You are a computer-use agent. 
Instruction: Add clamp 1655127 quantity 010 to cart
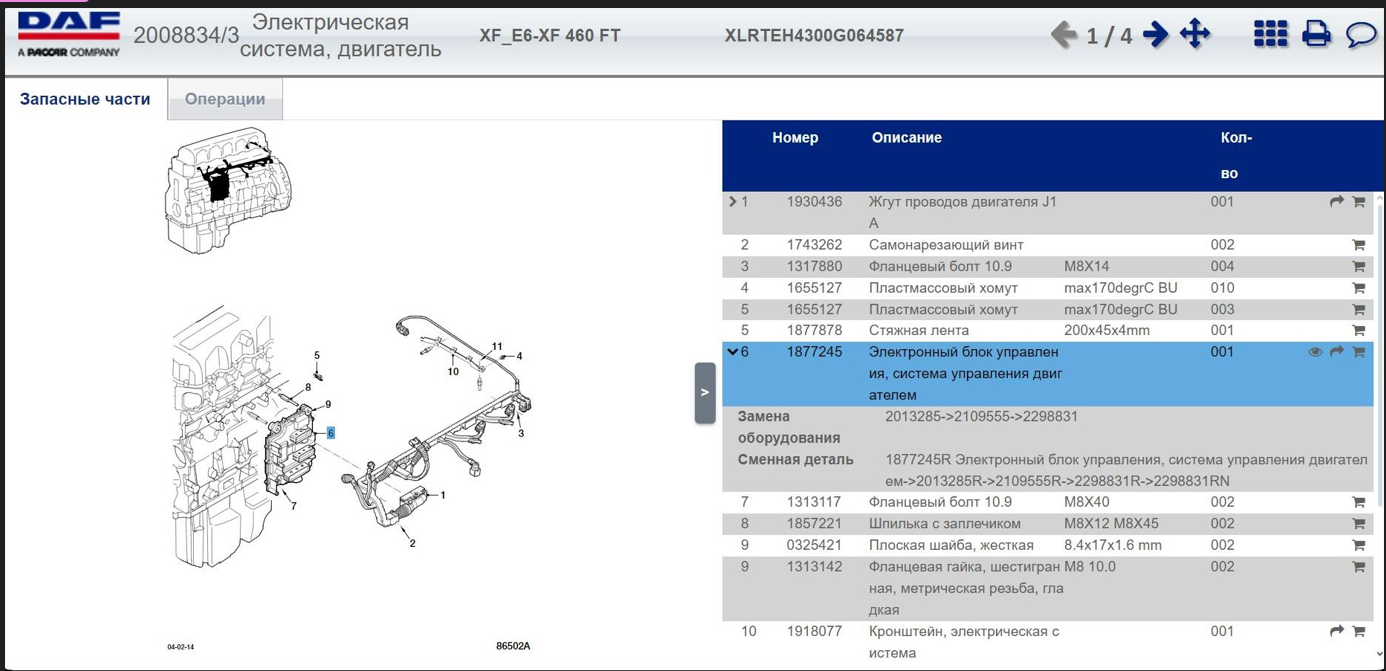[x=1358, y=288]
